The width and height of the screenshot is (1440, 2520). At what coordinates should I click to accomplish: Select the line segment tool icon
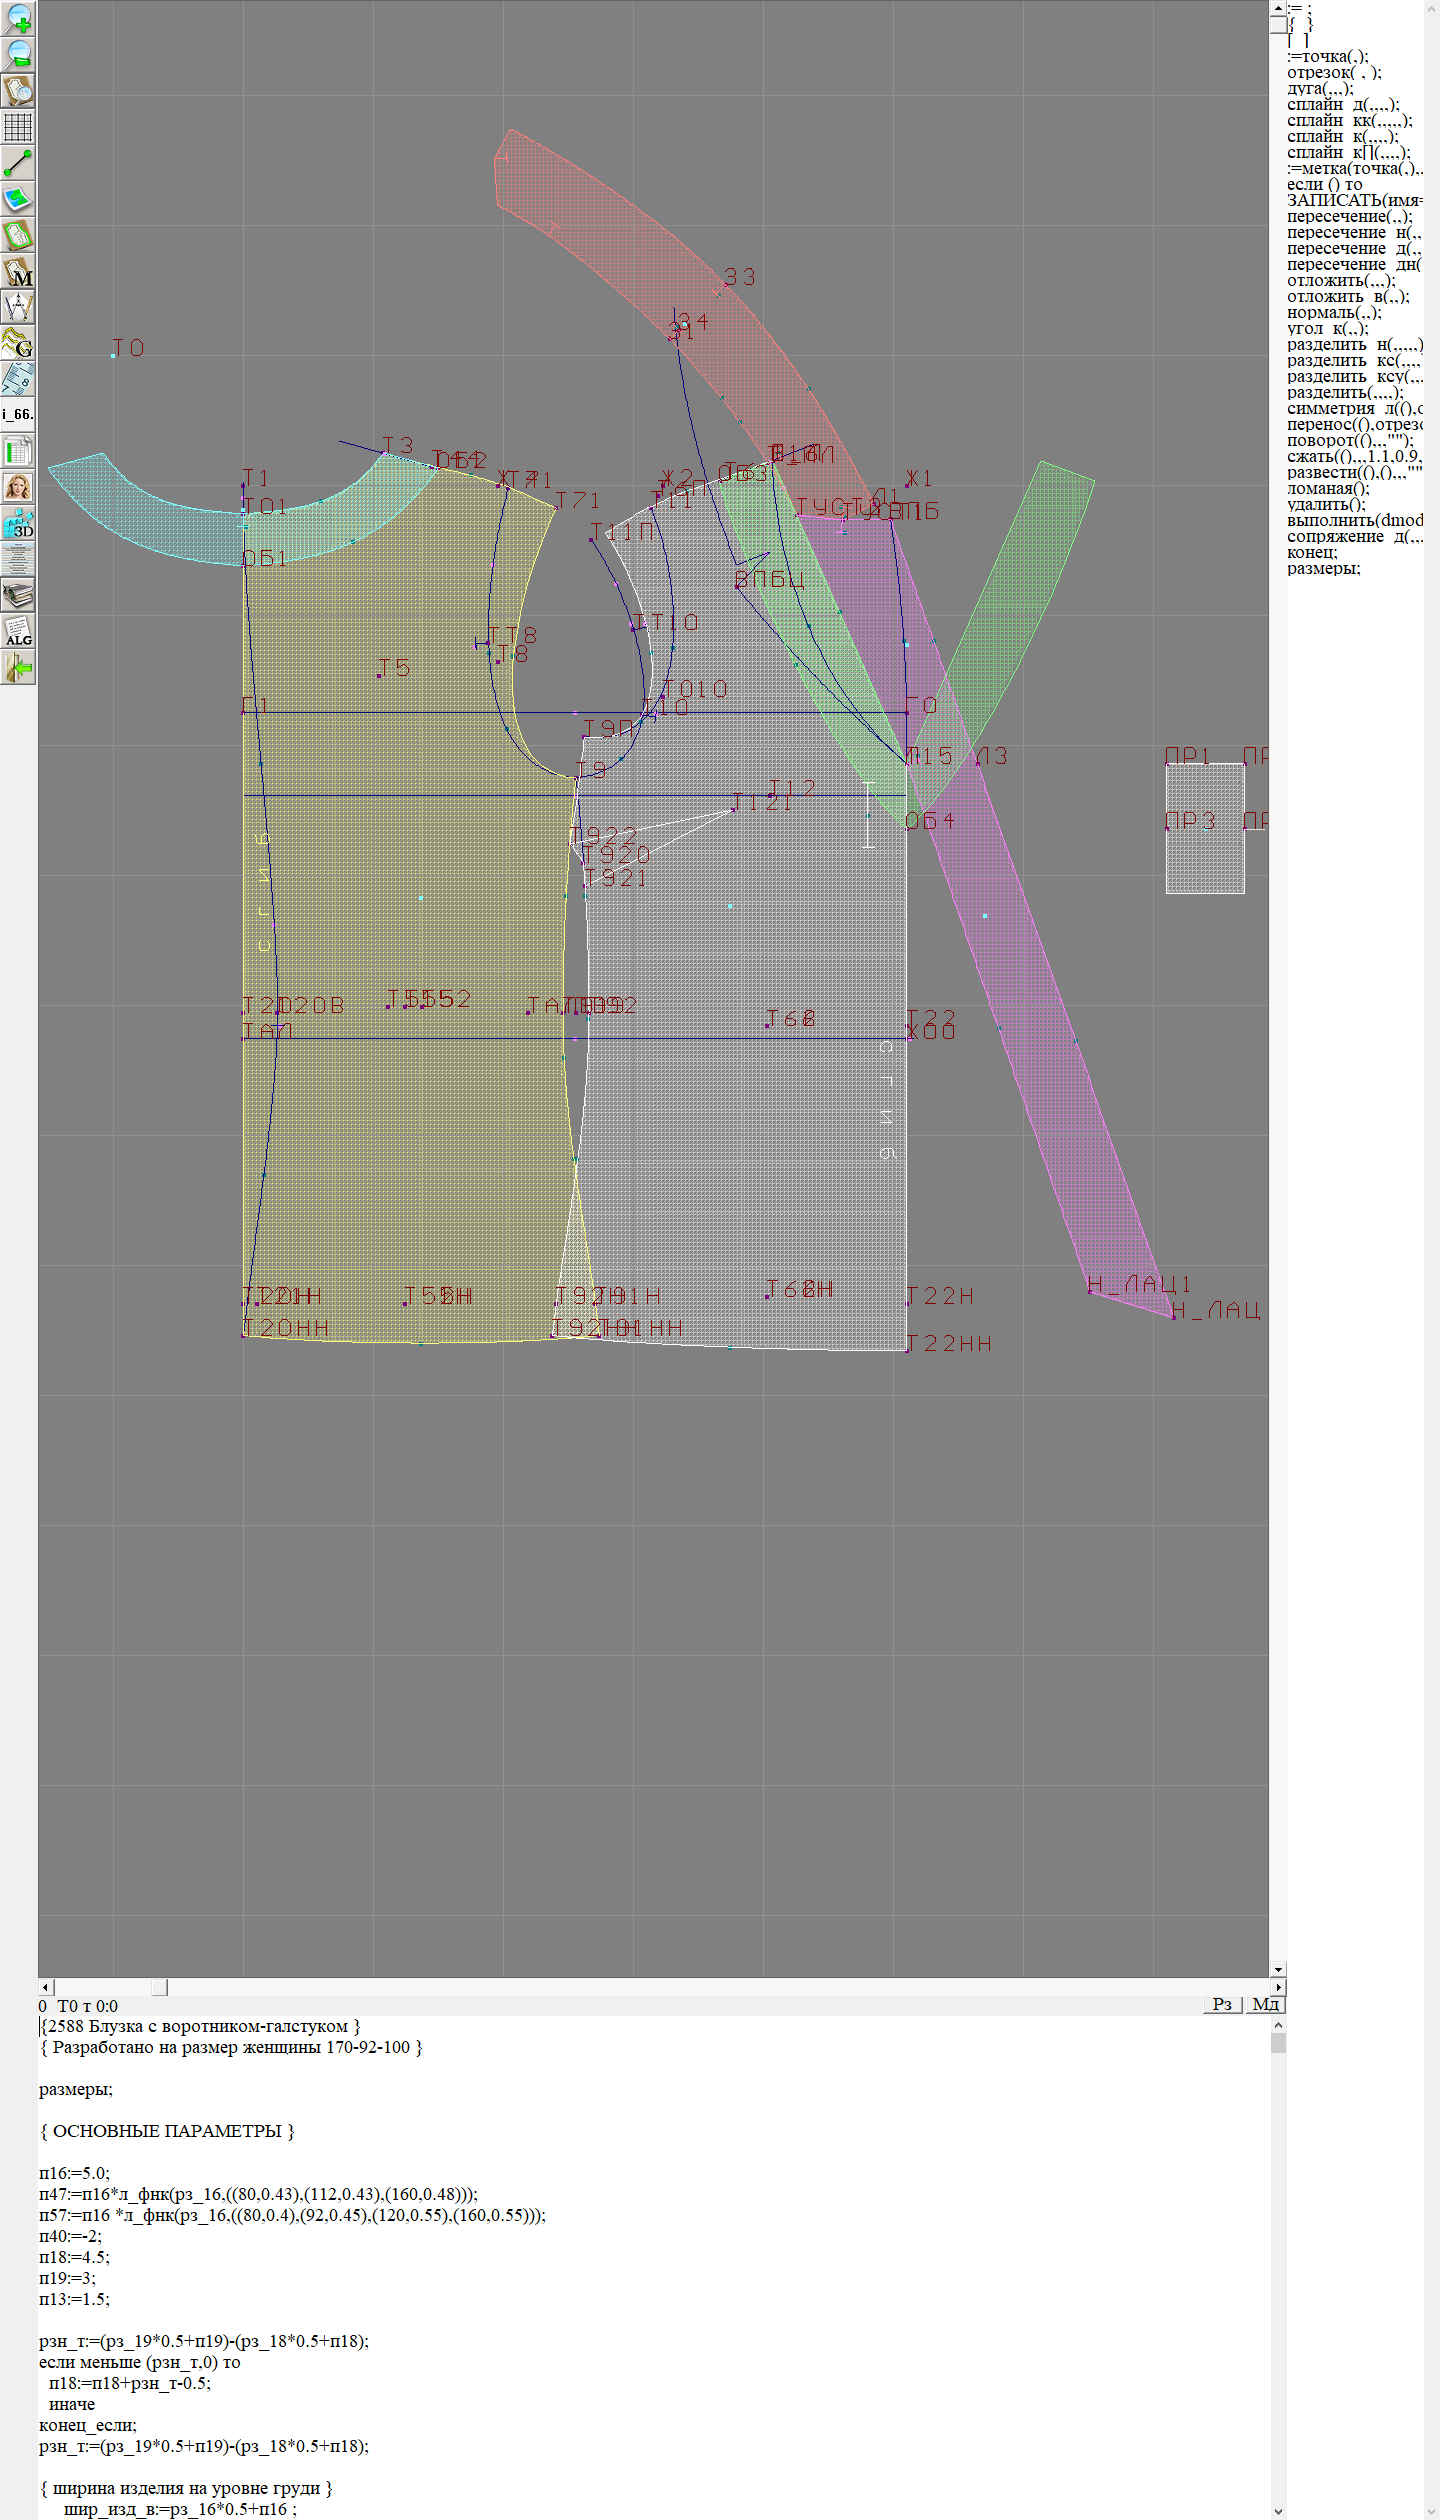click(18, 163)
